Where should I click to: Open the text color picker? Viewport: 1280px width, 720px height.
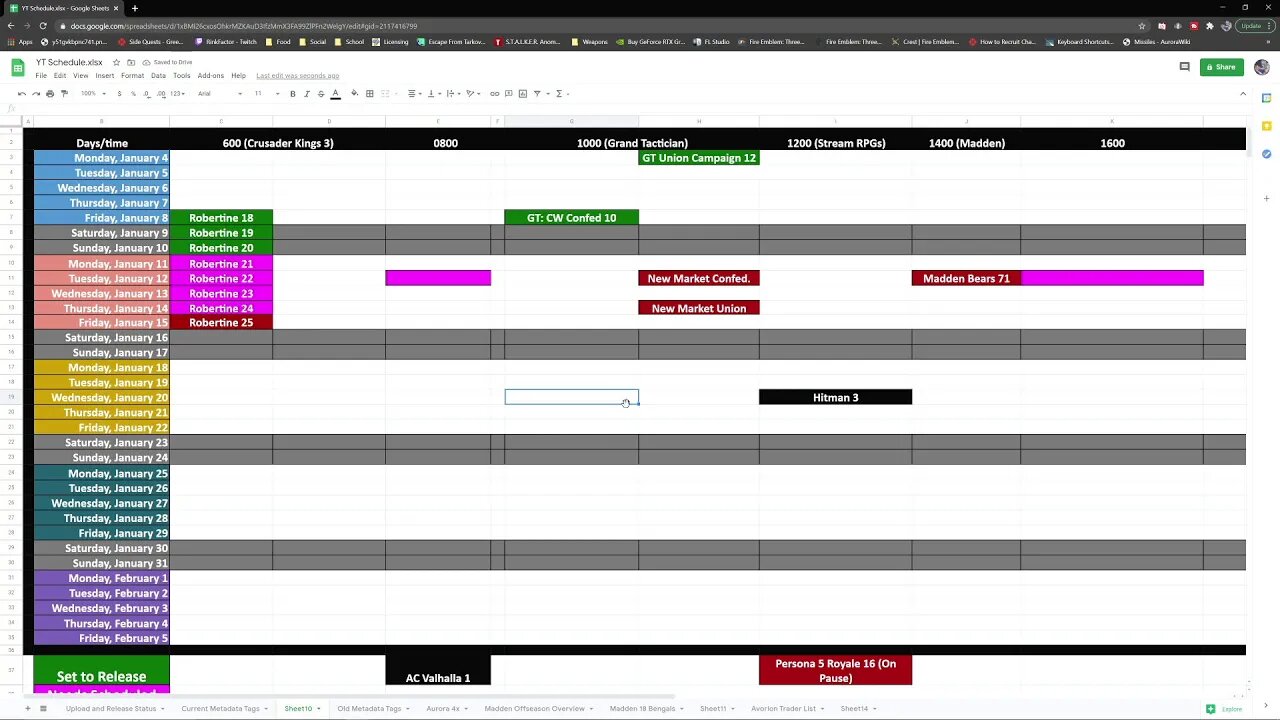(x=335, y=94)
